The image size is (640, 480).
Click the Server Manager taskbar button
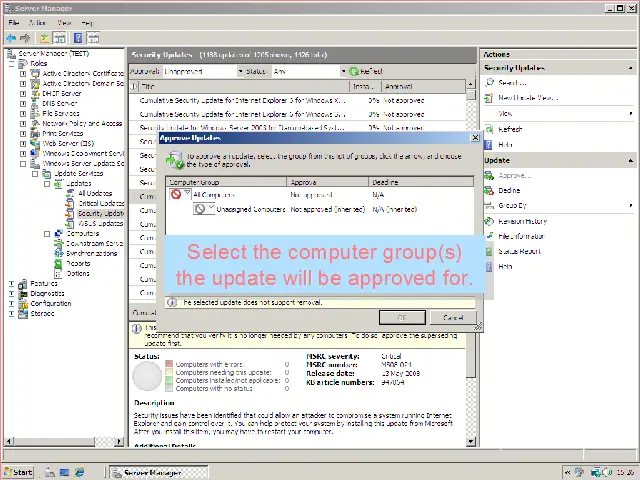tap(159, 473)
